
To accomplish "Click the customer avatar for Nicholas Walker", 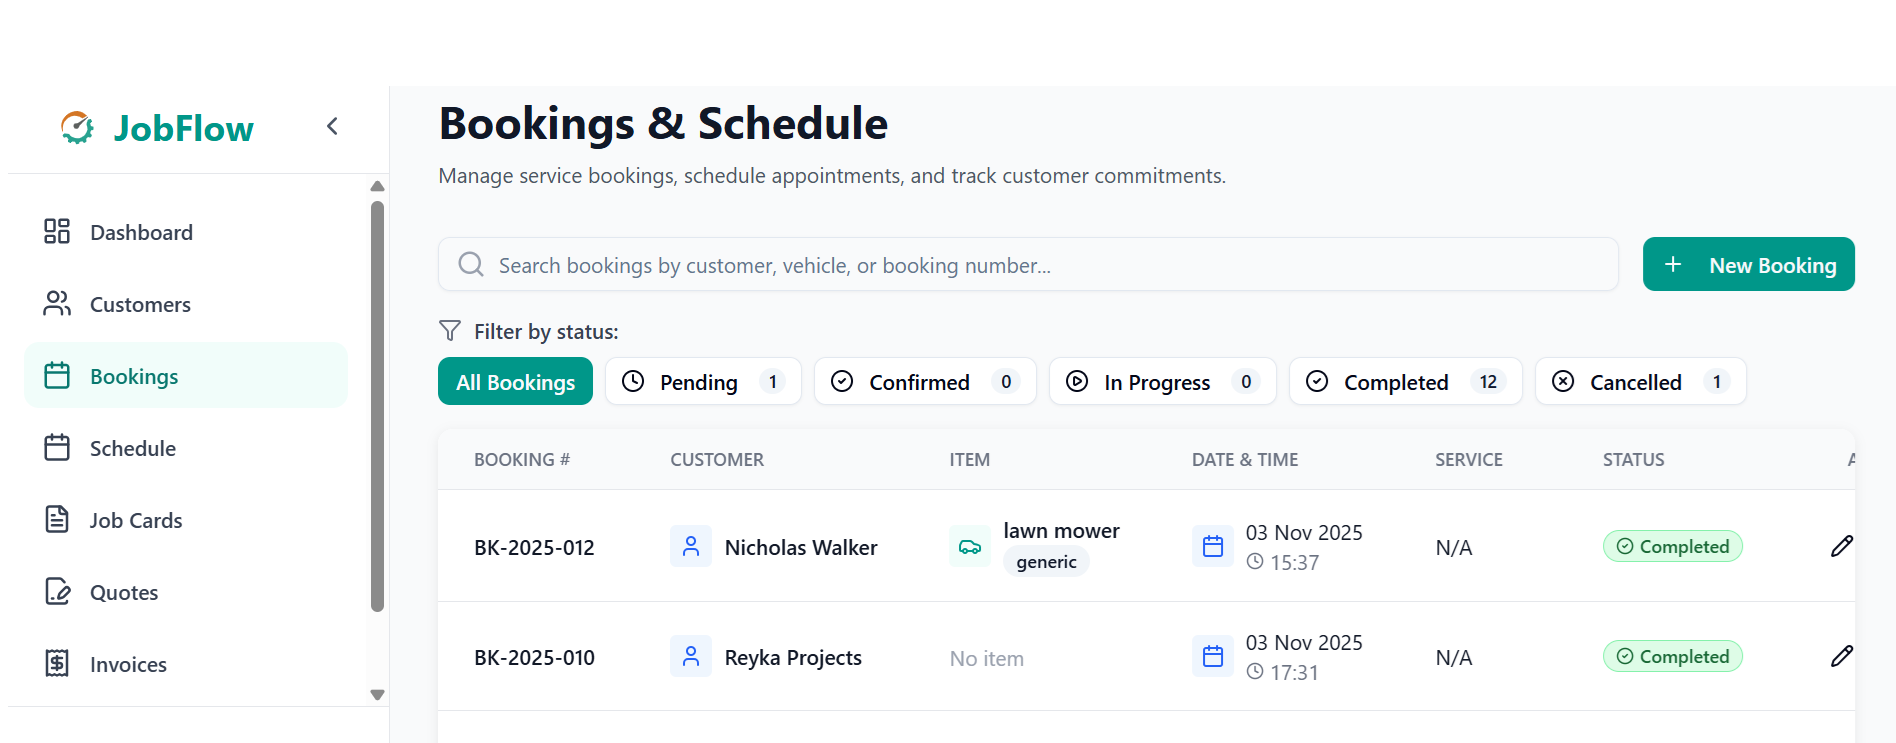I will pos(691,546).
